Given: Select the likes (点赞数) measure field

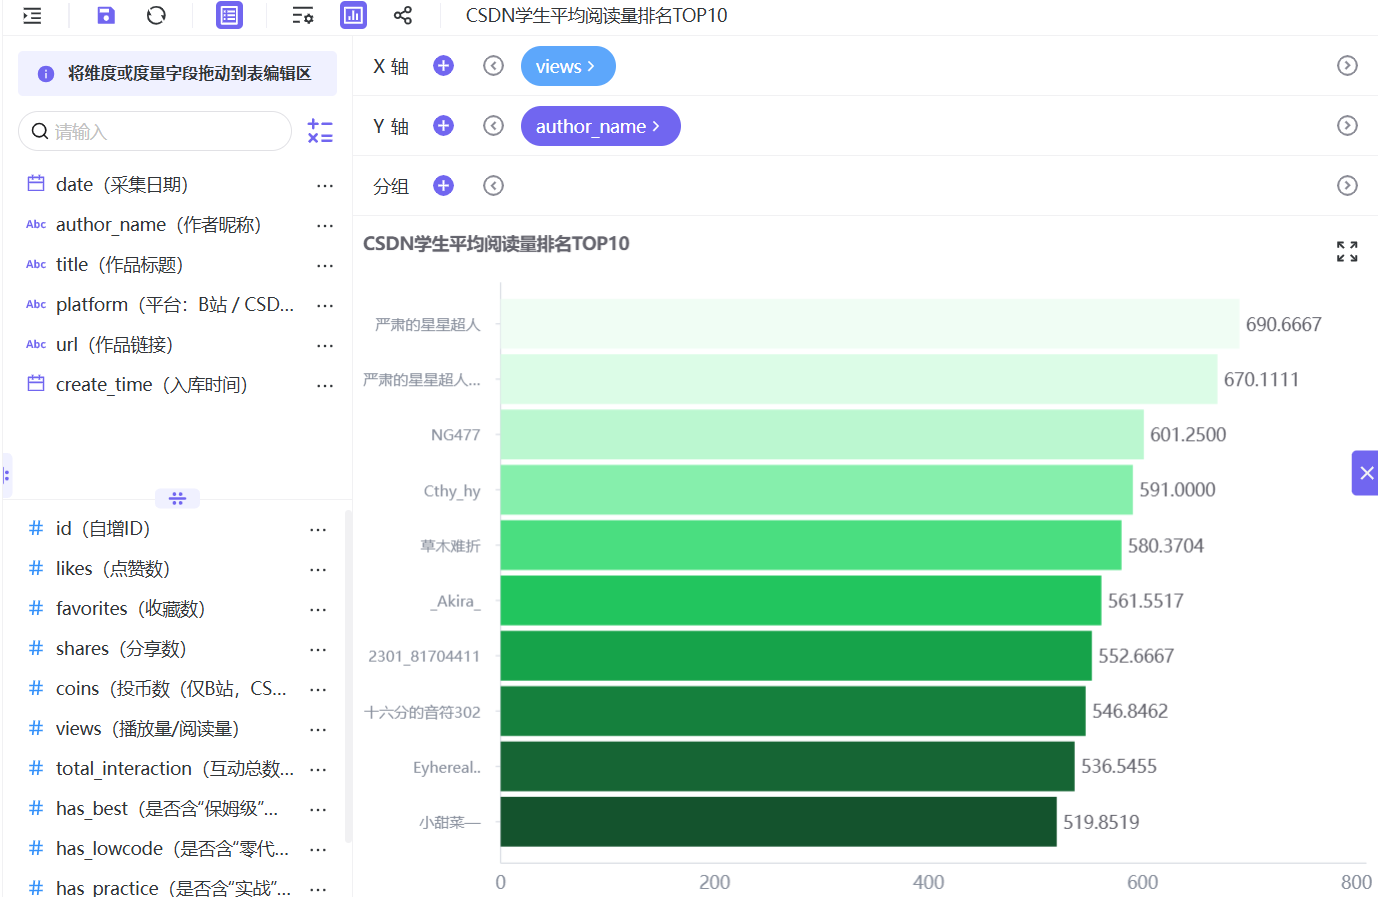Looking at the screenshot, I should [113, 569].
